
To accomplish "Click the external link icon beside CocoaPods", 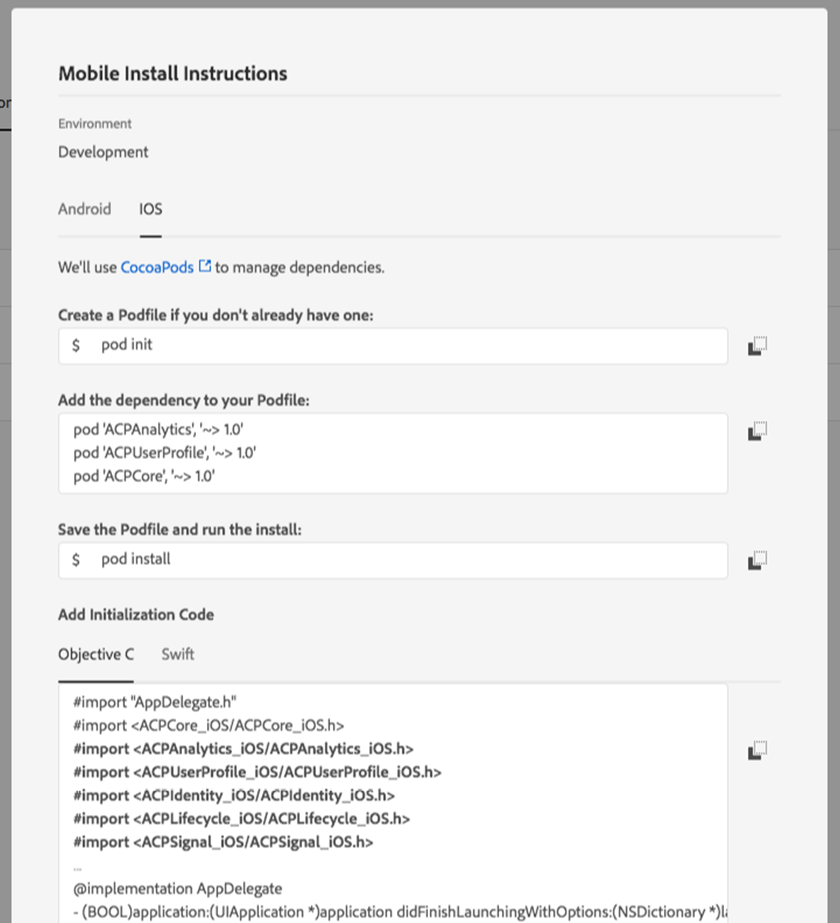I will pos(205,267).
